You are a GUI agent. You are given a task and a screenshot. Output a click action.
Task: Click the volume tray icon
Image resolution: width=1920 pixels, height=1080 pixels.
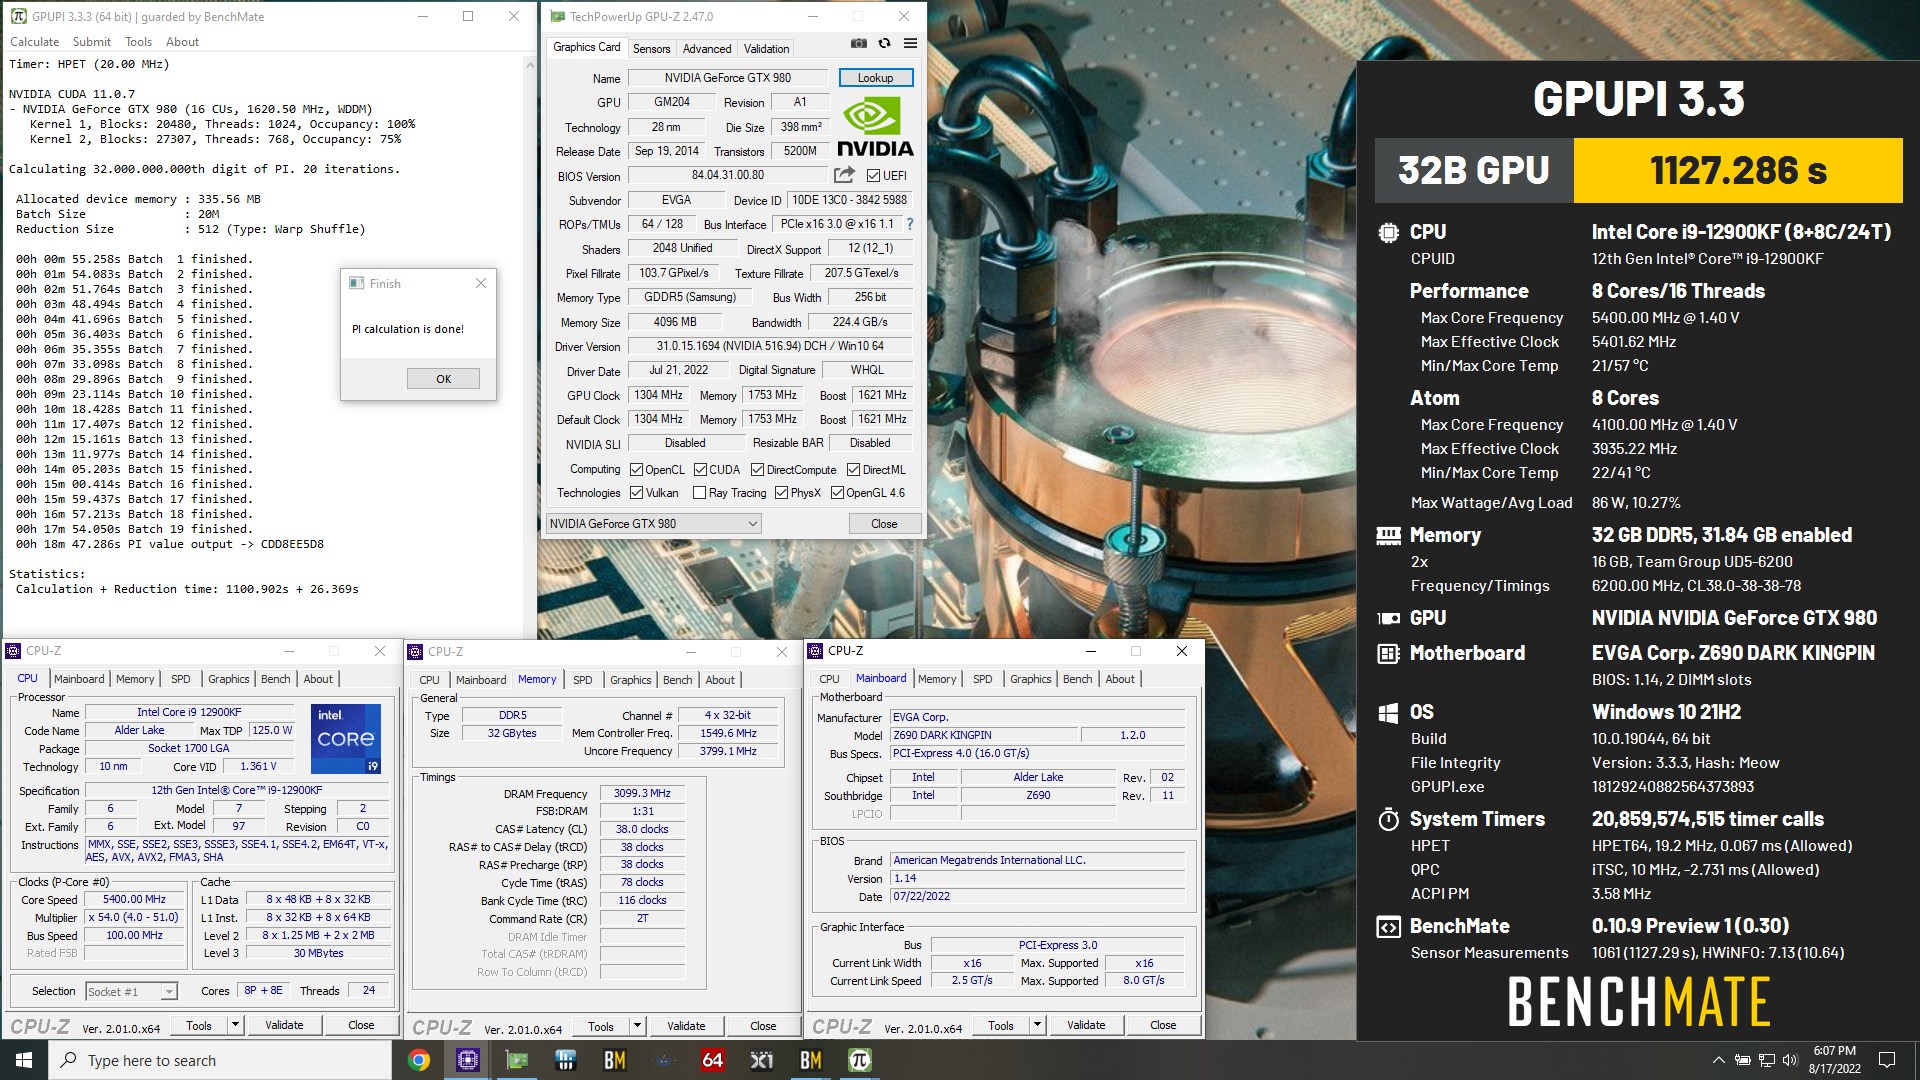click(x=1790, y=1060)
